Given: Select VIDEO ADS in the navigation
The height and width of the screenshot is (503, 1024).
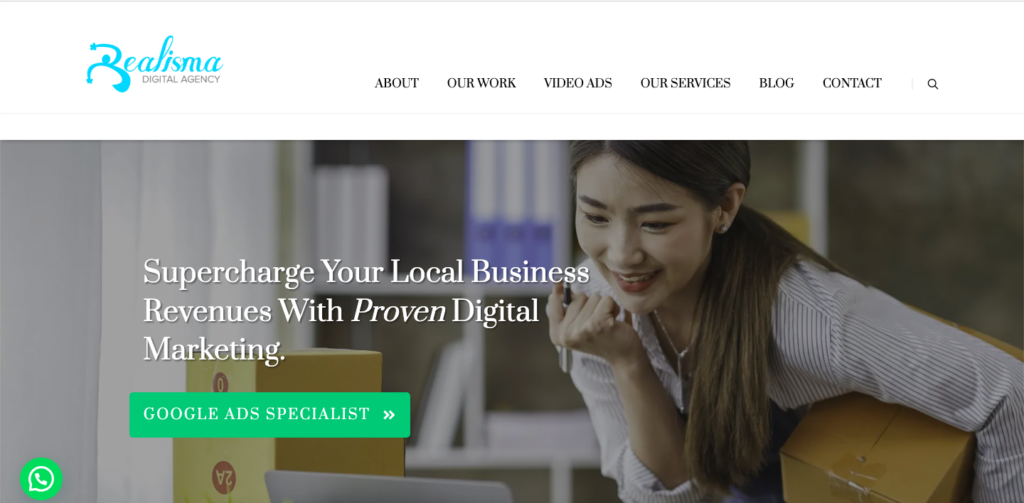Looking at the screenshot, I should 578,84.
